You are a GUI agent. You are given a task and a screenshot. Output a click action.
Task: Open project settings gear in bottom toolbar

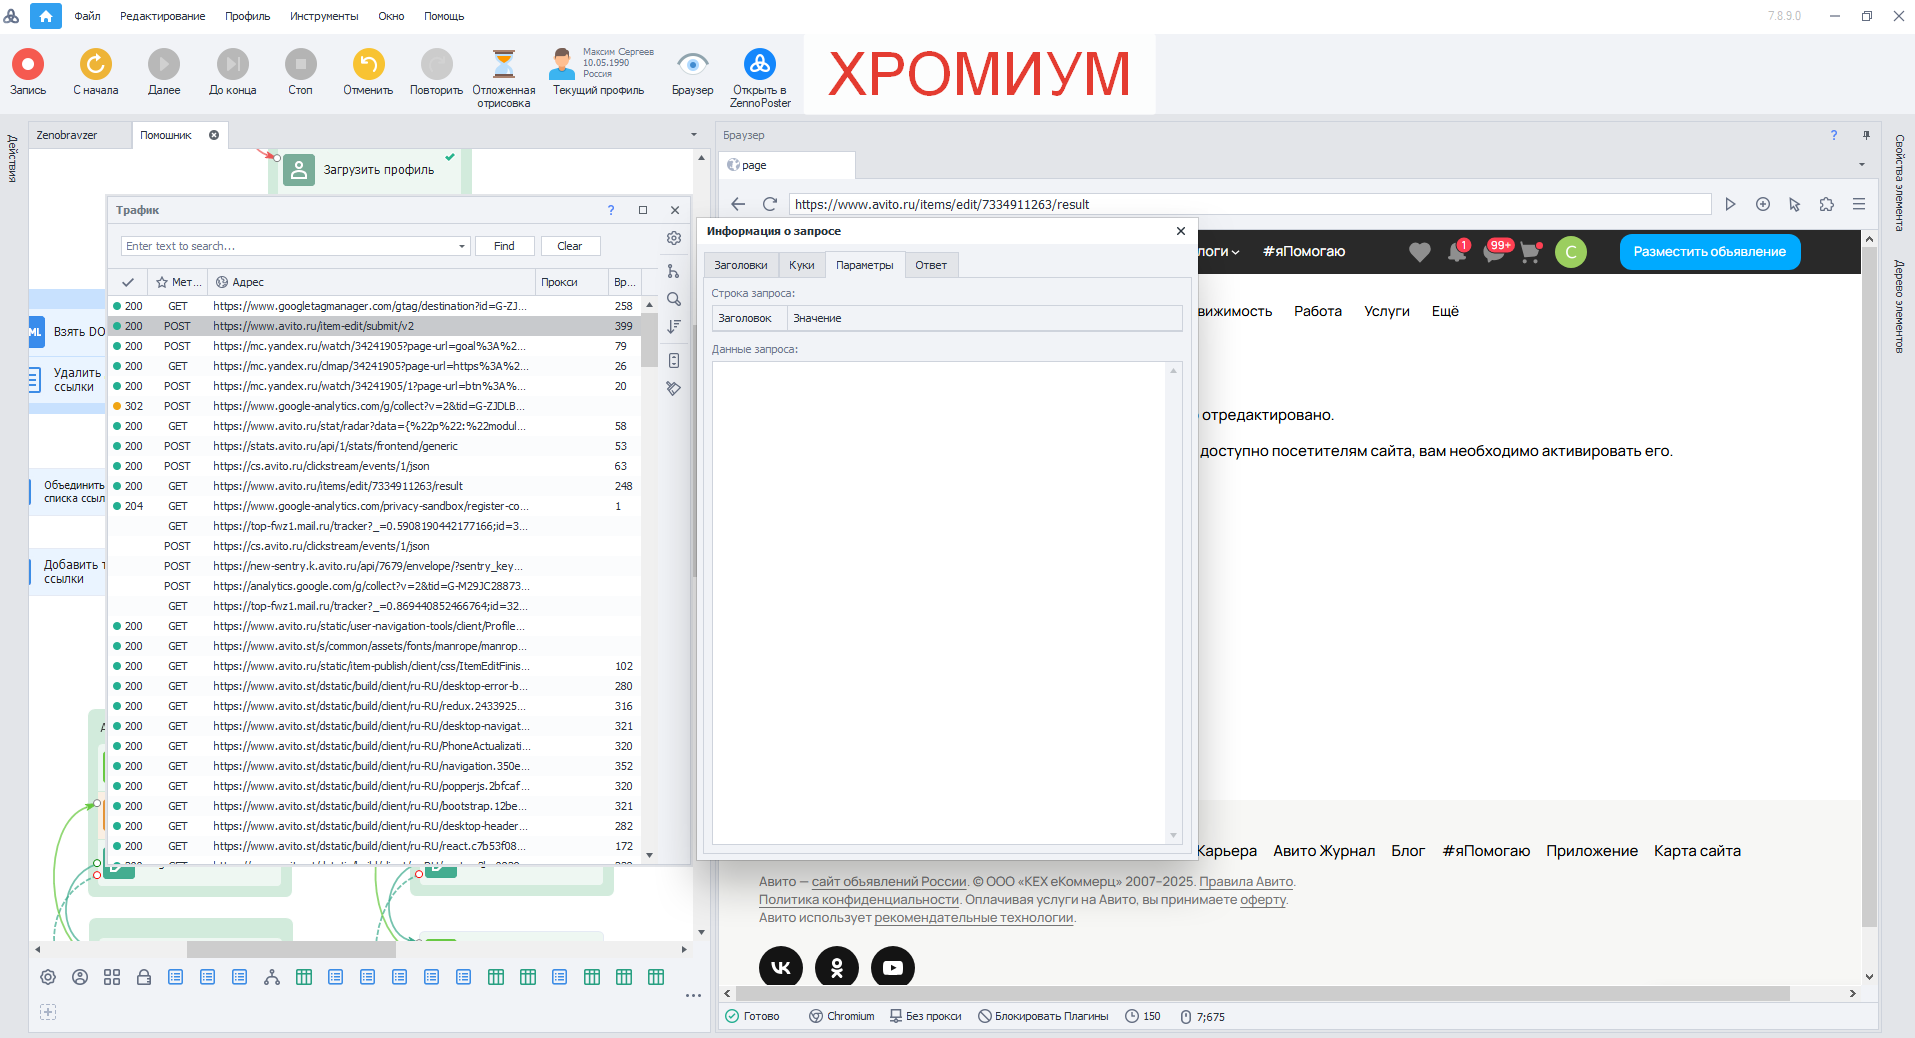[x=48, y=977]
